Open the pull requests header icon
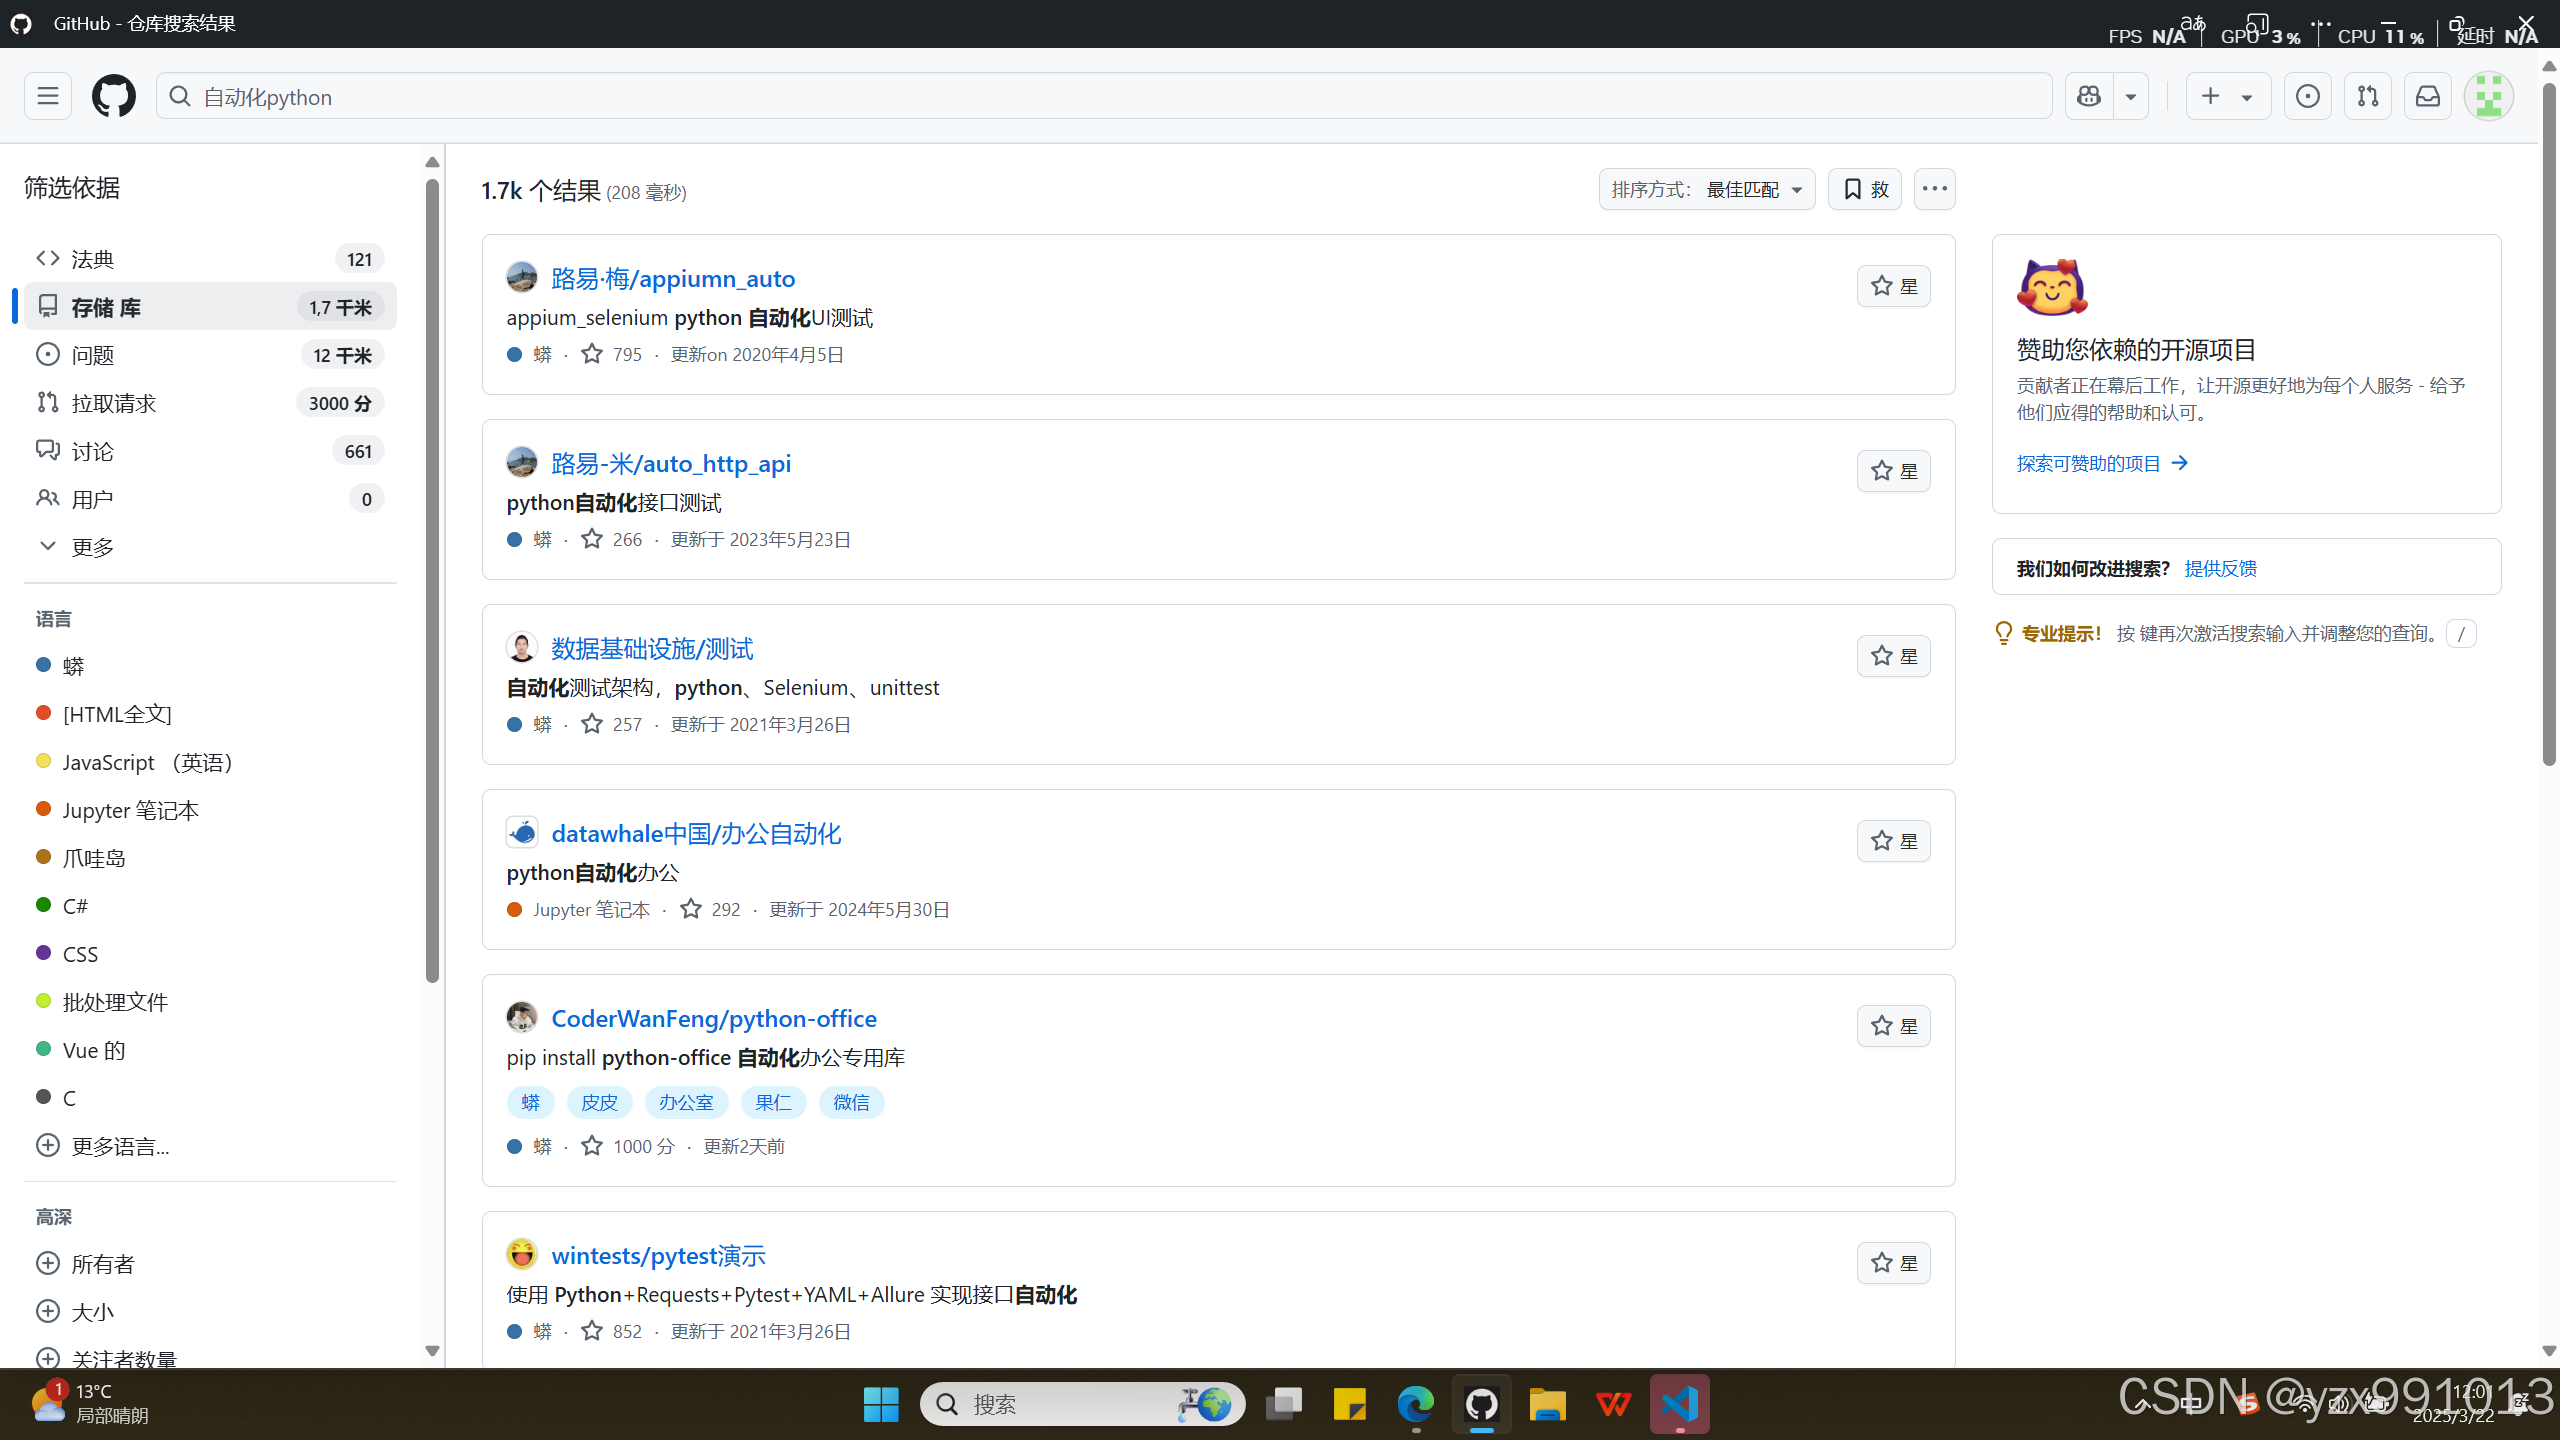 tap(2367, 96)
